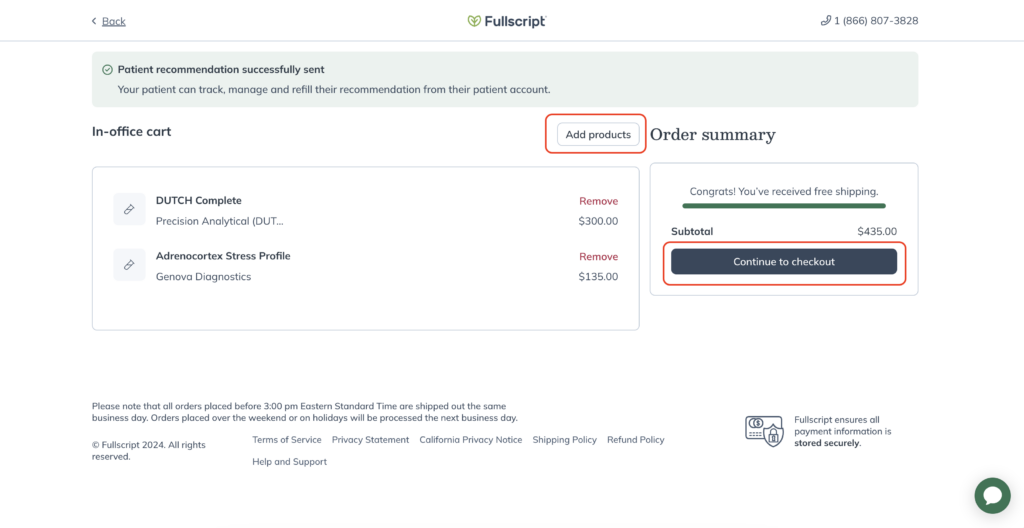1024x528 pixels.
Task: Click the Order summary heading
Action: [x=712, y=135]
